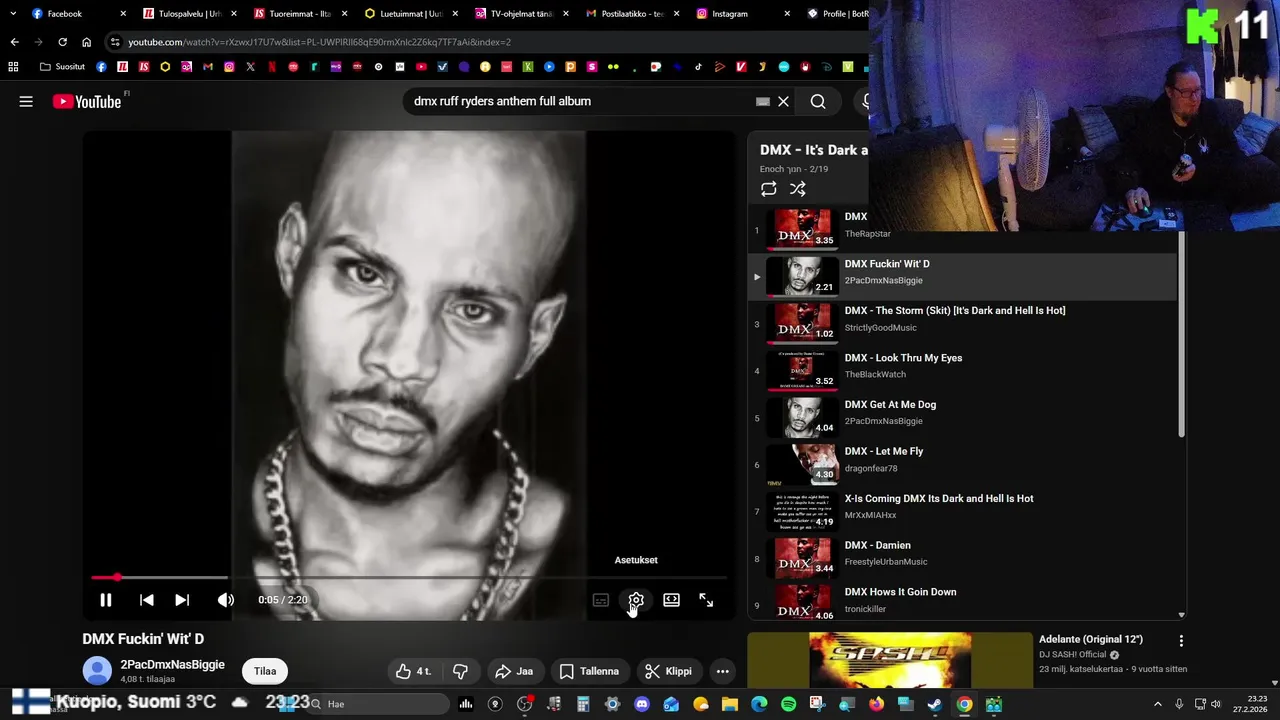
Task: Save video with Tallenna button
Action: [x=589, y=671]
